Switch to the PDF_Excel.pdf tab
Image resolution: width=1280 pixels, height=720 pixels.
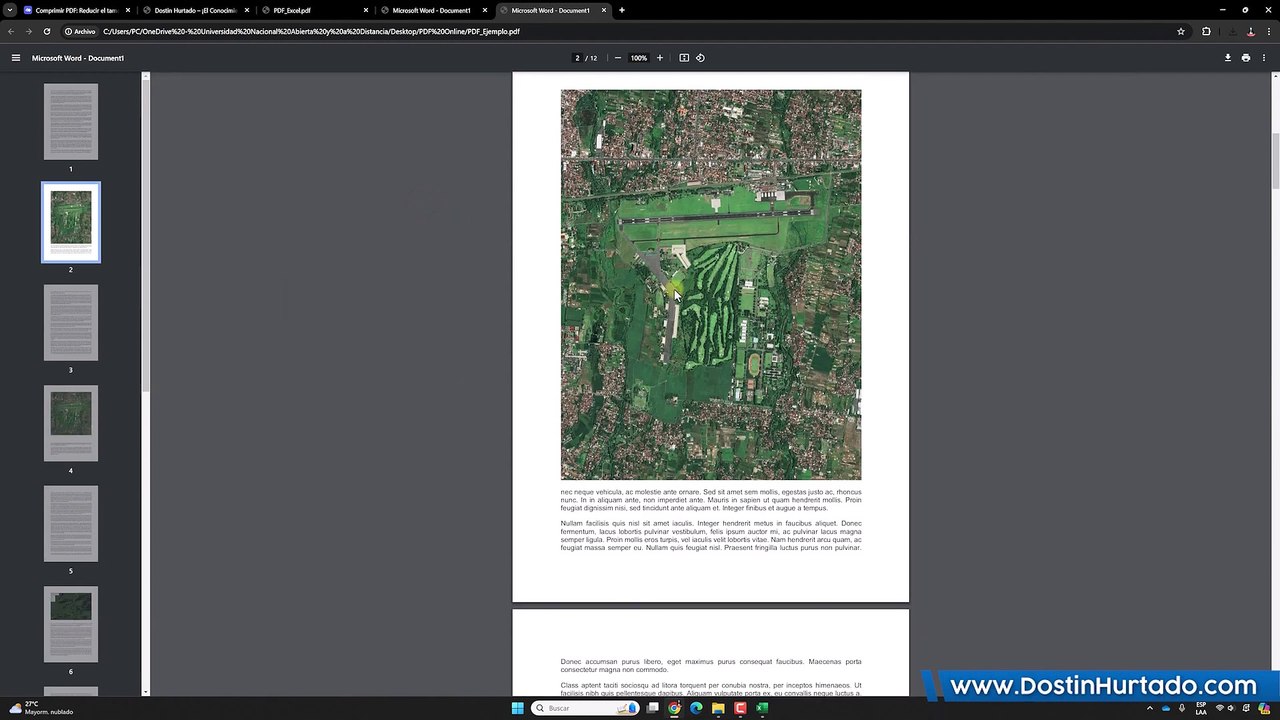[x=315, y=10]
